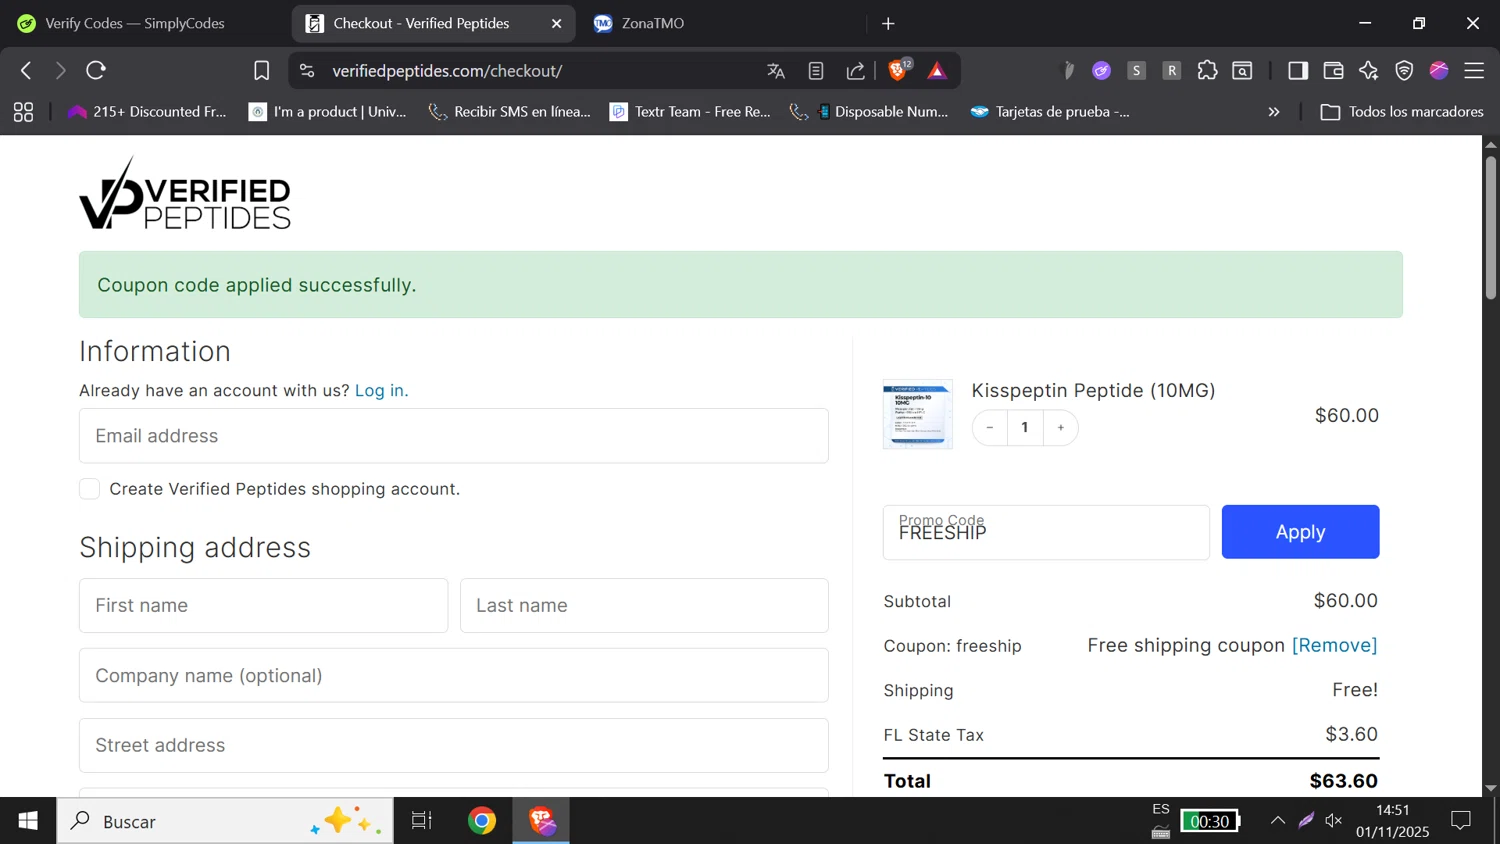Open Brave VPN shield icon
Image resolution: width=1500 pixels, height=844 pixels.
1404,70
